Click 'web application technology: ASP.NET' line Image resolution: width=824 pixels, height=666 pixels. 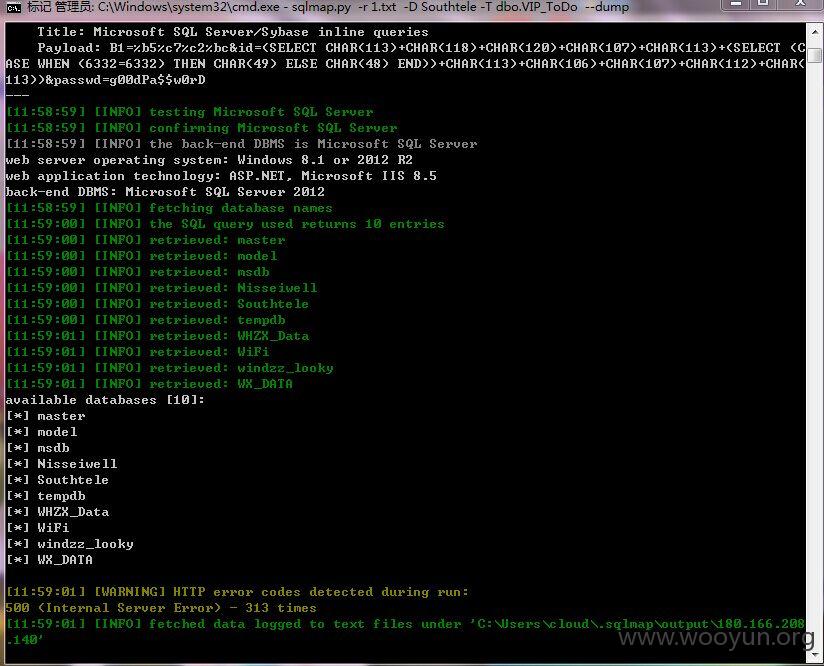click(x=221, y=176)
